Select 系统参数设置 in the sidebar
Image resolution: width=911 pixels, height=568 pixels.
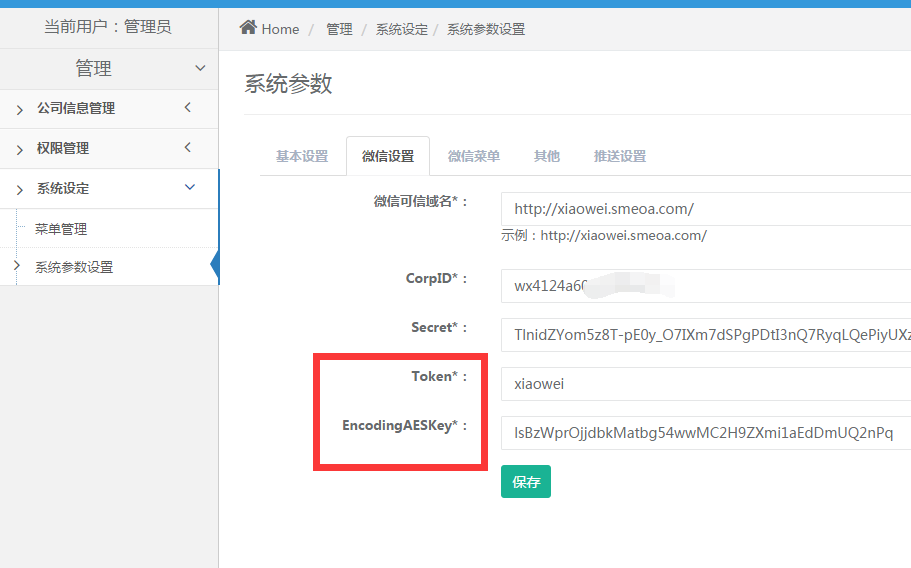click(x=74, y=267)
